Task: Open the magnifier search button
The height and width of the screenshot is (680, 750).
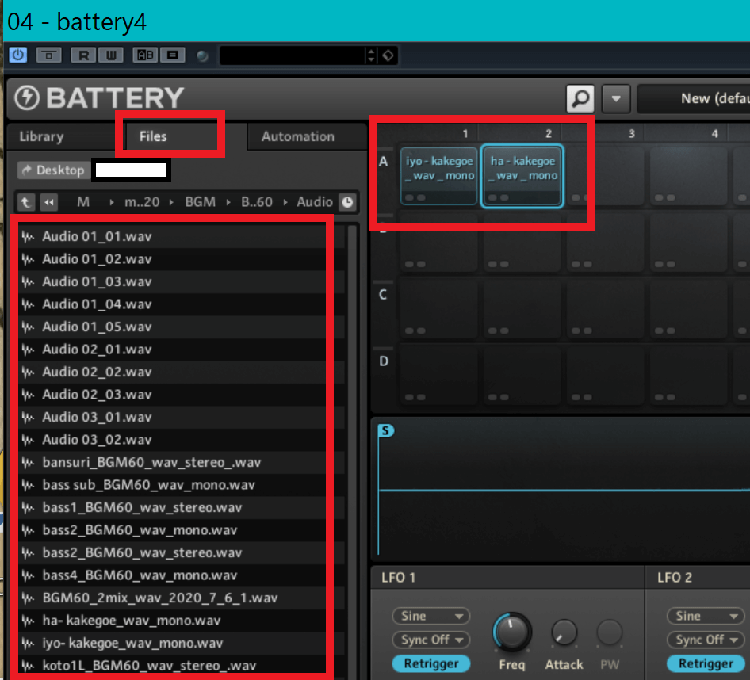Action: (x=580, y=99)
